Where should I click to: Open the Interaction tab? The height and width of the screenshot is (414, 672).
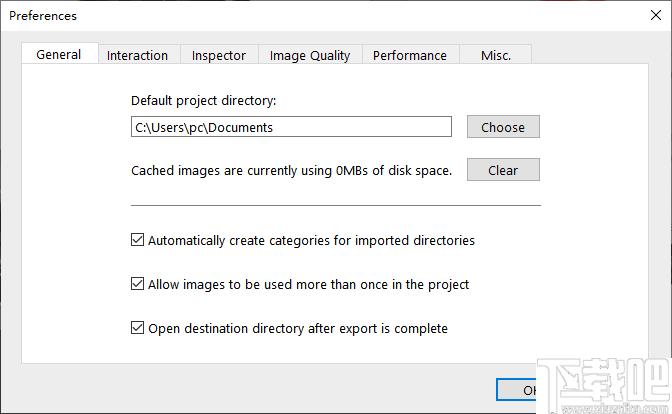137,56
